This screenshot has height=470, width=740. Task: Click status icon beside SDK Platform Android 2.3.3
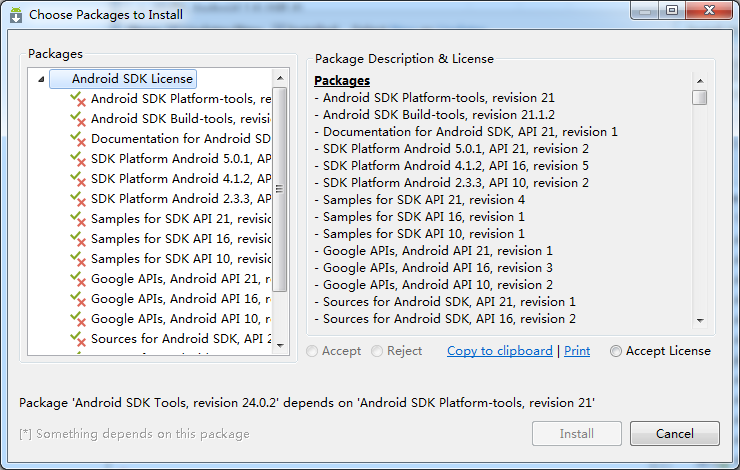78,199
